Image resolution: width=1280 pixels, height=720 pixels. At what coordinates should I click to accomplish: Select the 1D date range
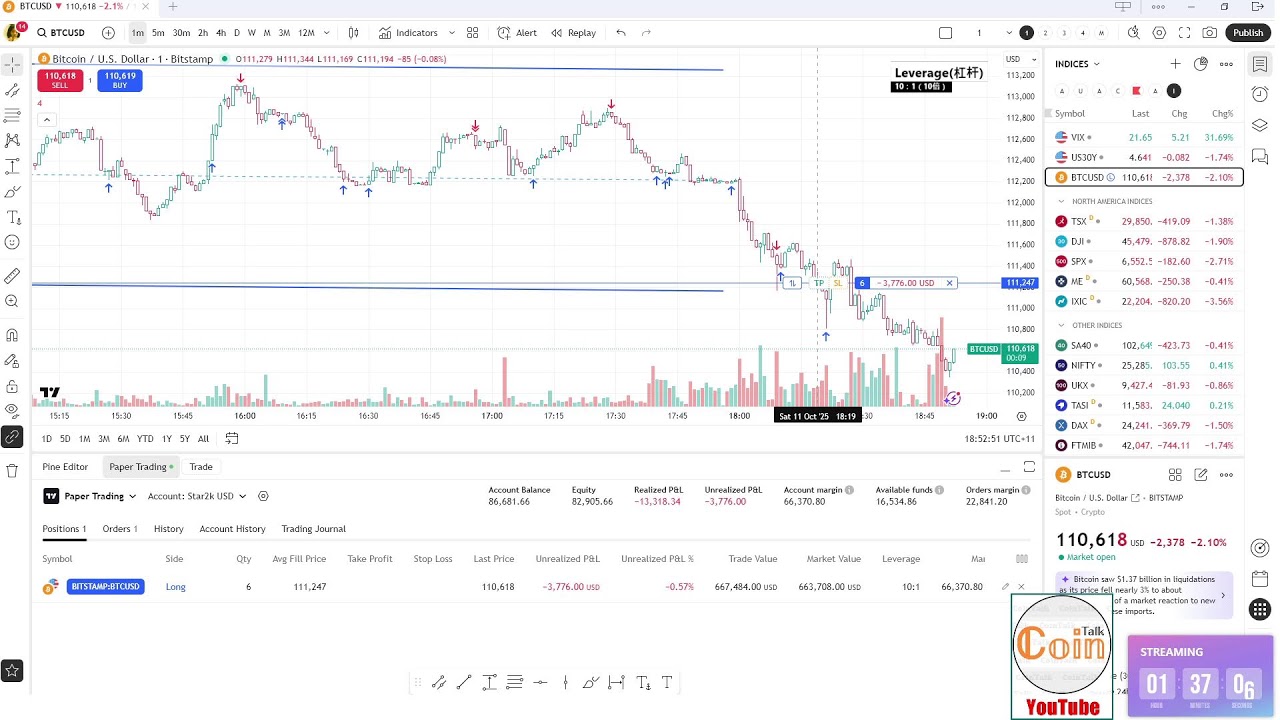pos(47,439)
